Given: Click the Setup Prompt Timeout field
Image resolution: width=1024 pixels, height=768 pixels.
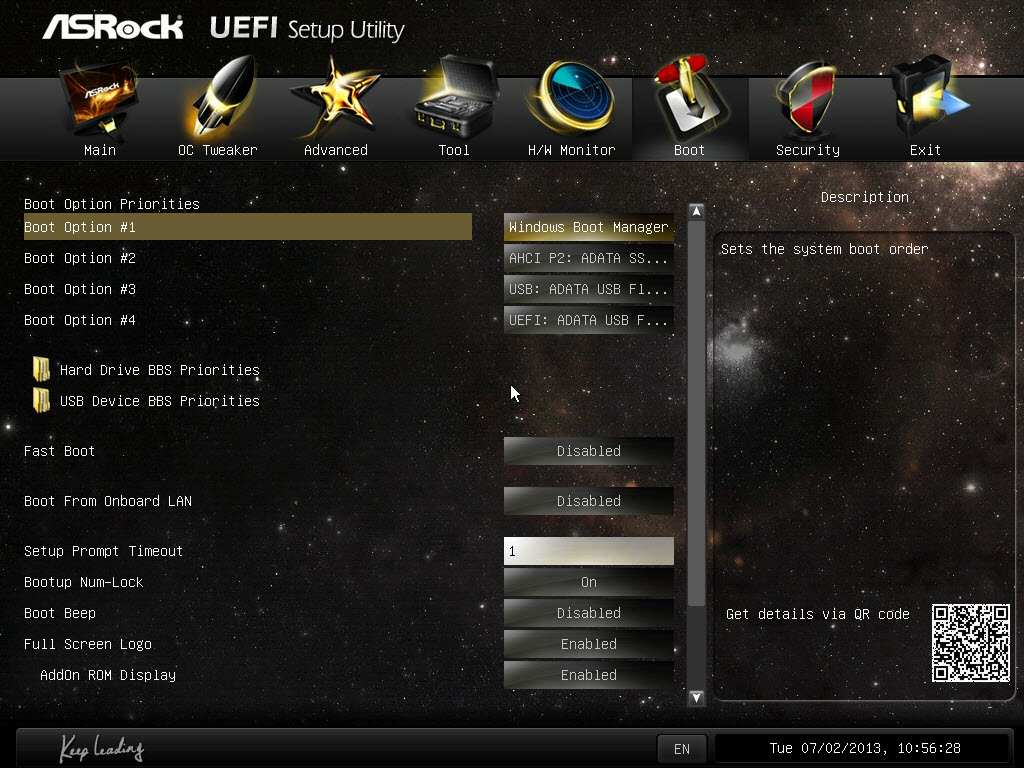Looking at the screenshot, I should [x=588, y=551].
